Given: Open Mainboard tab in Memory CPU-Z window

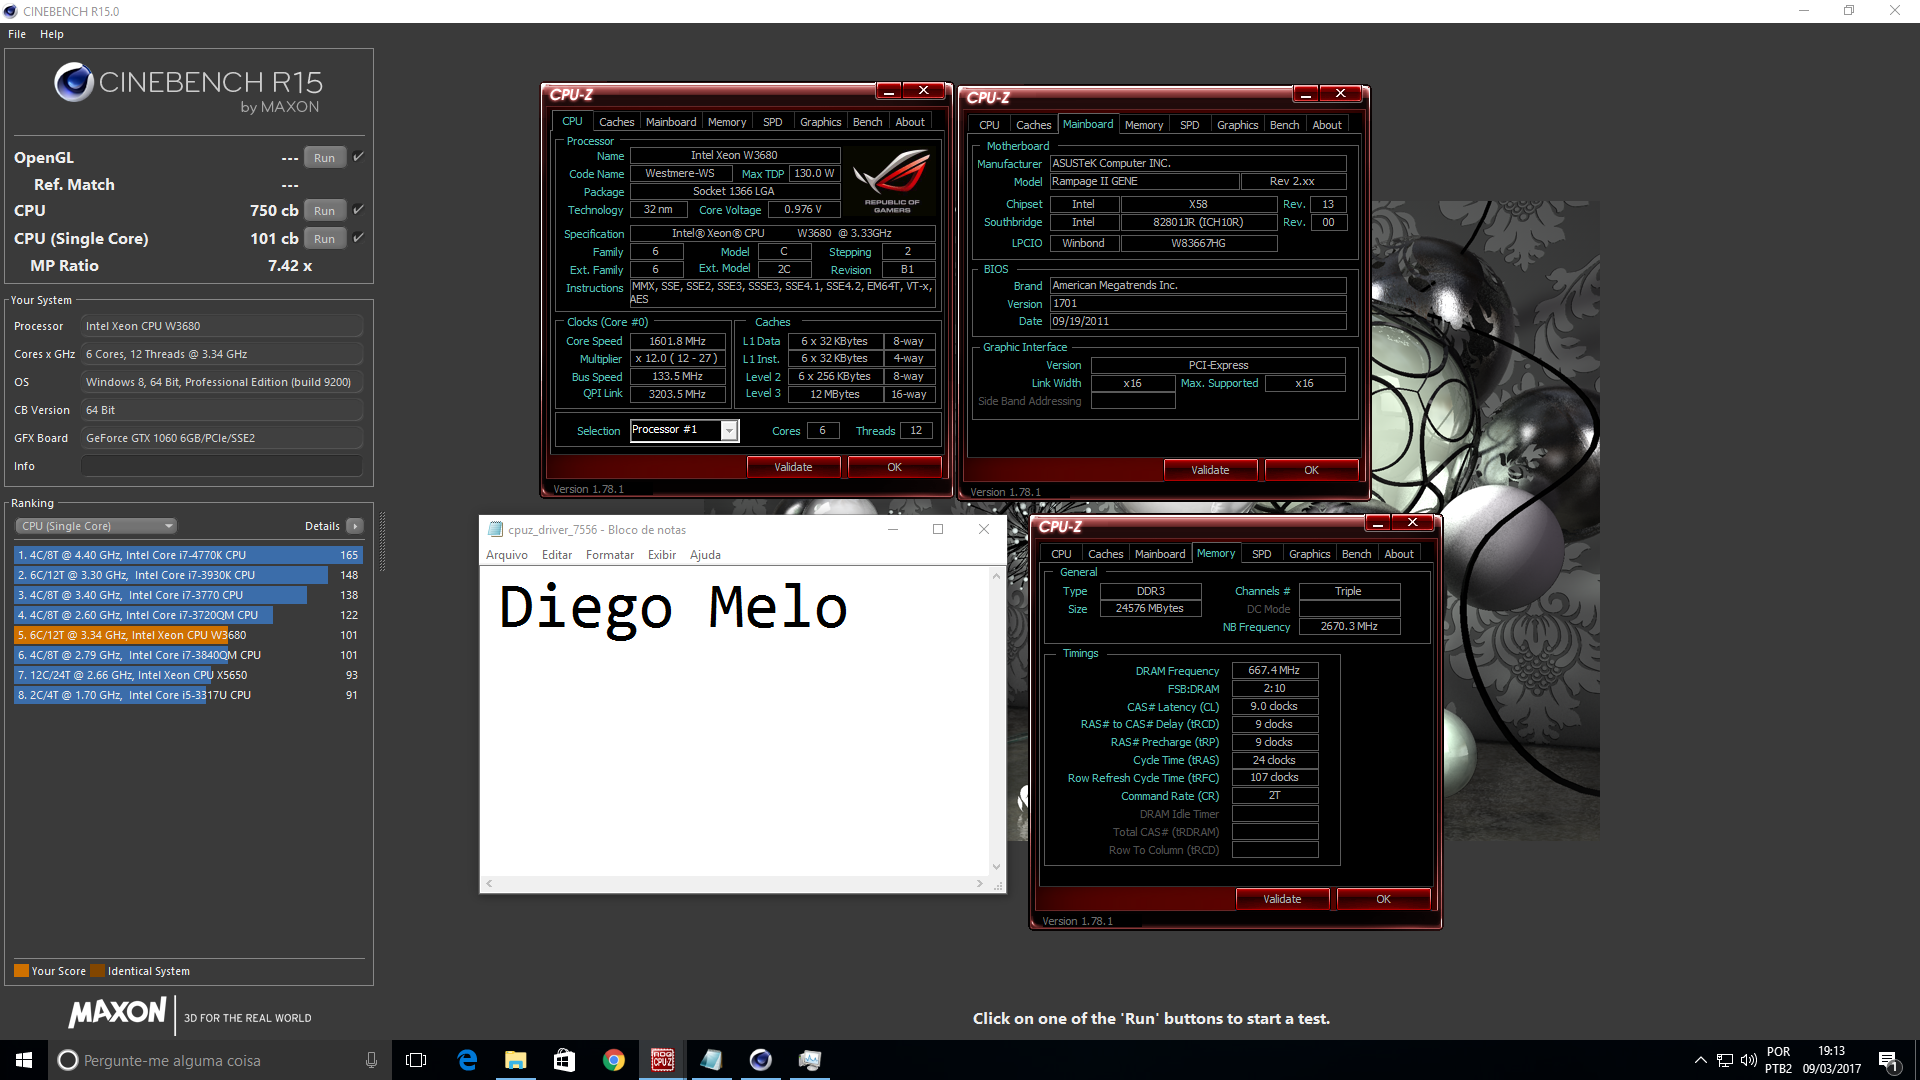Looking at the screenshot, I should 1160,554.
